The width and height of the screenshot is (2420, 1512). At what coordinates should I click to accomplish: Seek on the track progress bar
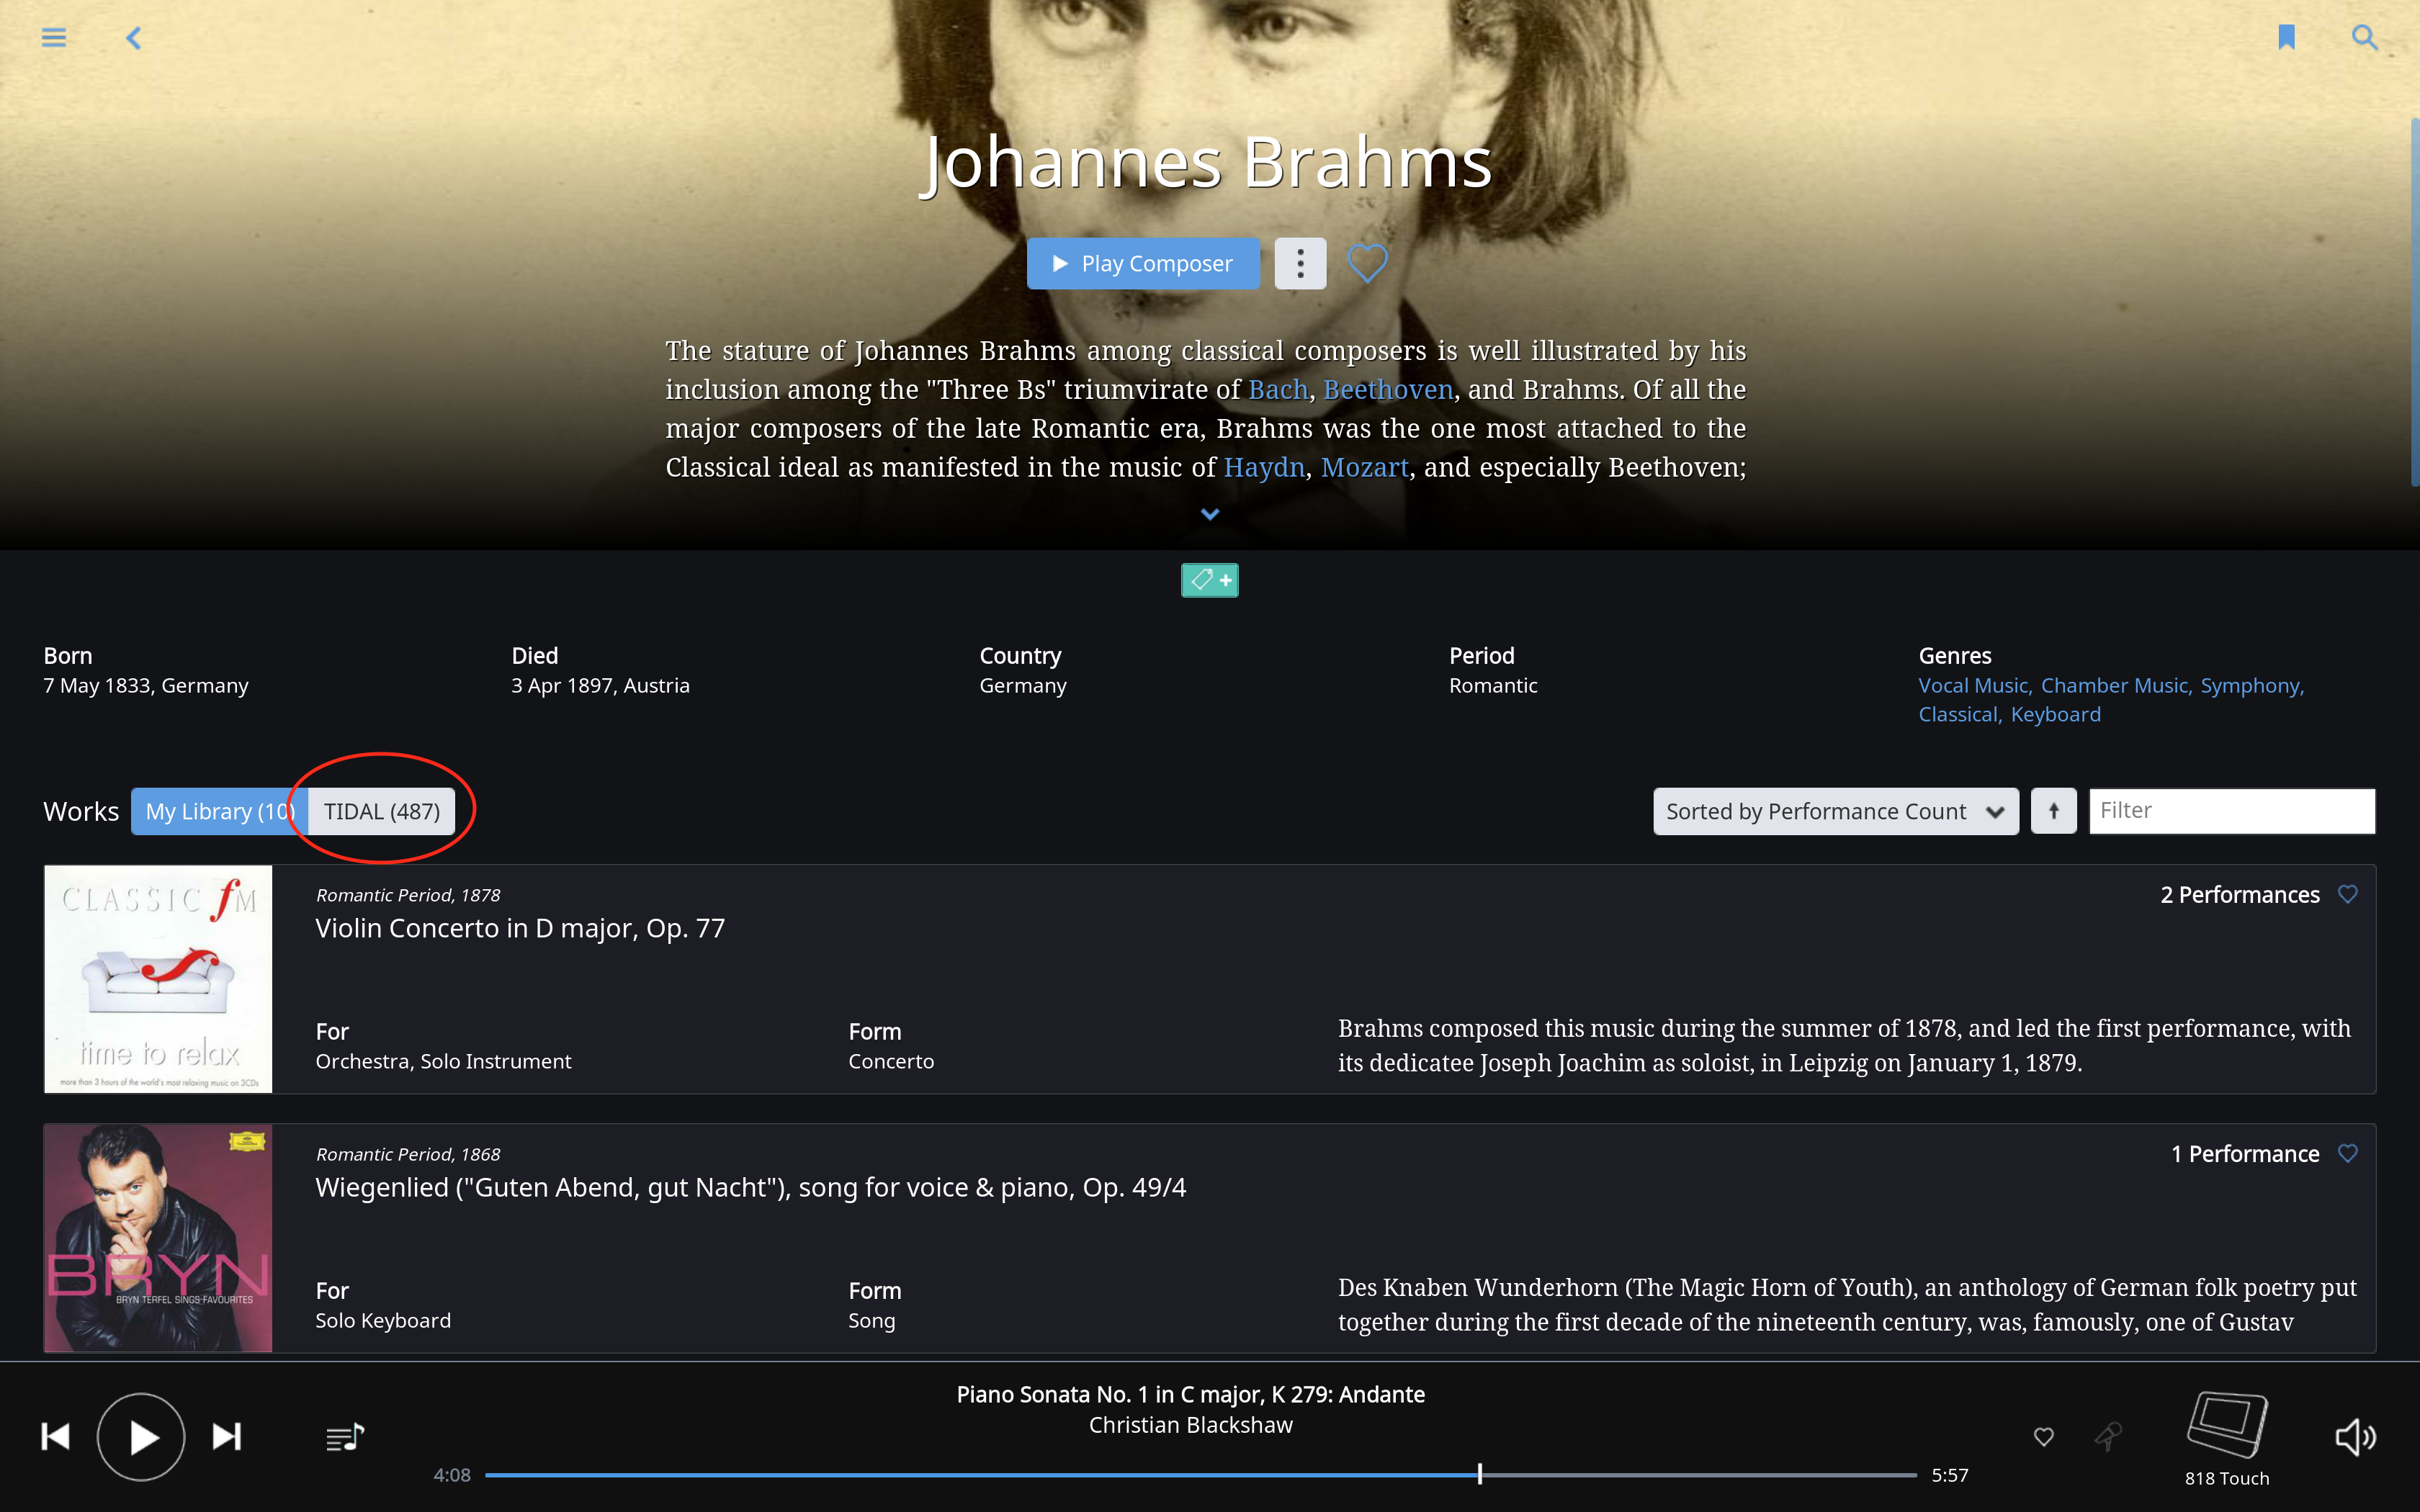[1200, 1474]
